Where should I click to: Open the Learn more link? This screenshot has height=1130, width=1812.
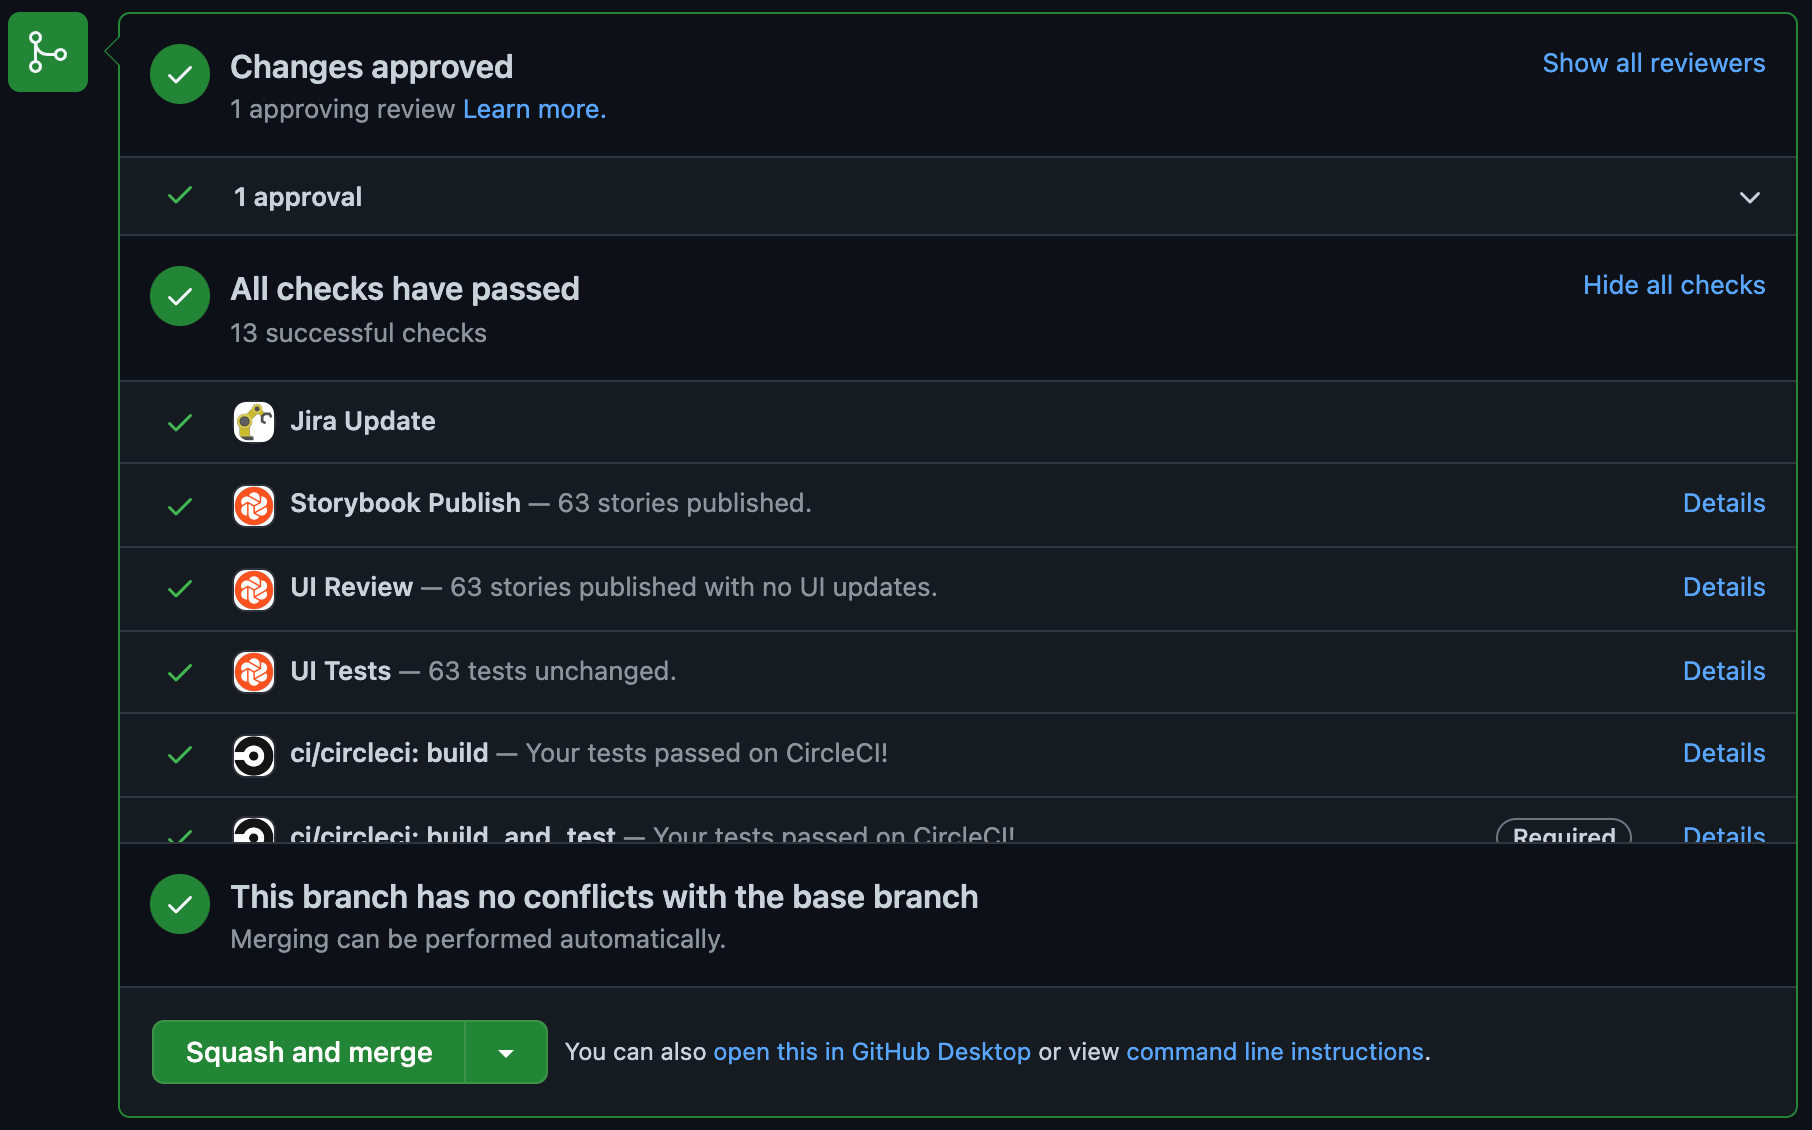[534, 109]
